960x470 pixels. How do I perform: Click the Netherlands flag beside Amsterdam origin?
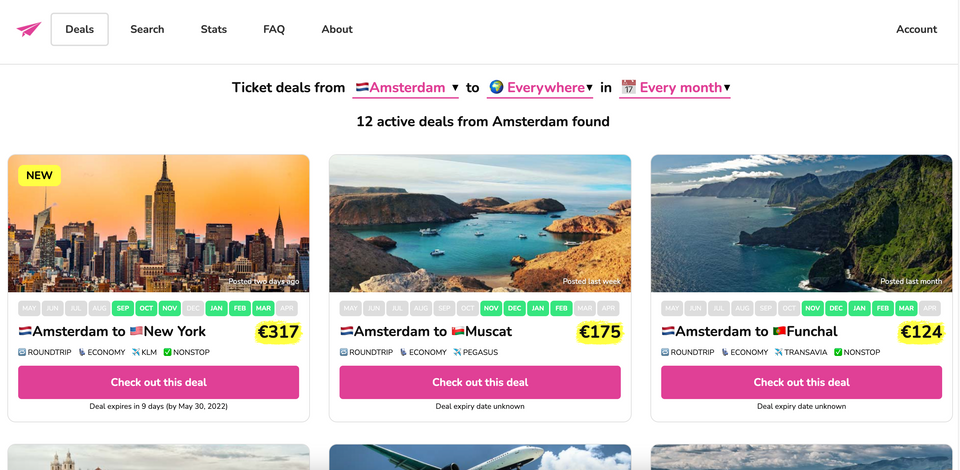[x=362, y=88]
